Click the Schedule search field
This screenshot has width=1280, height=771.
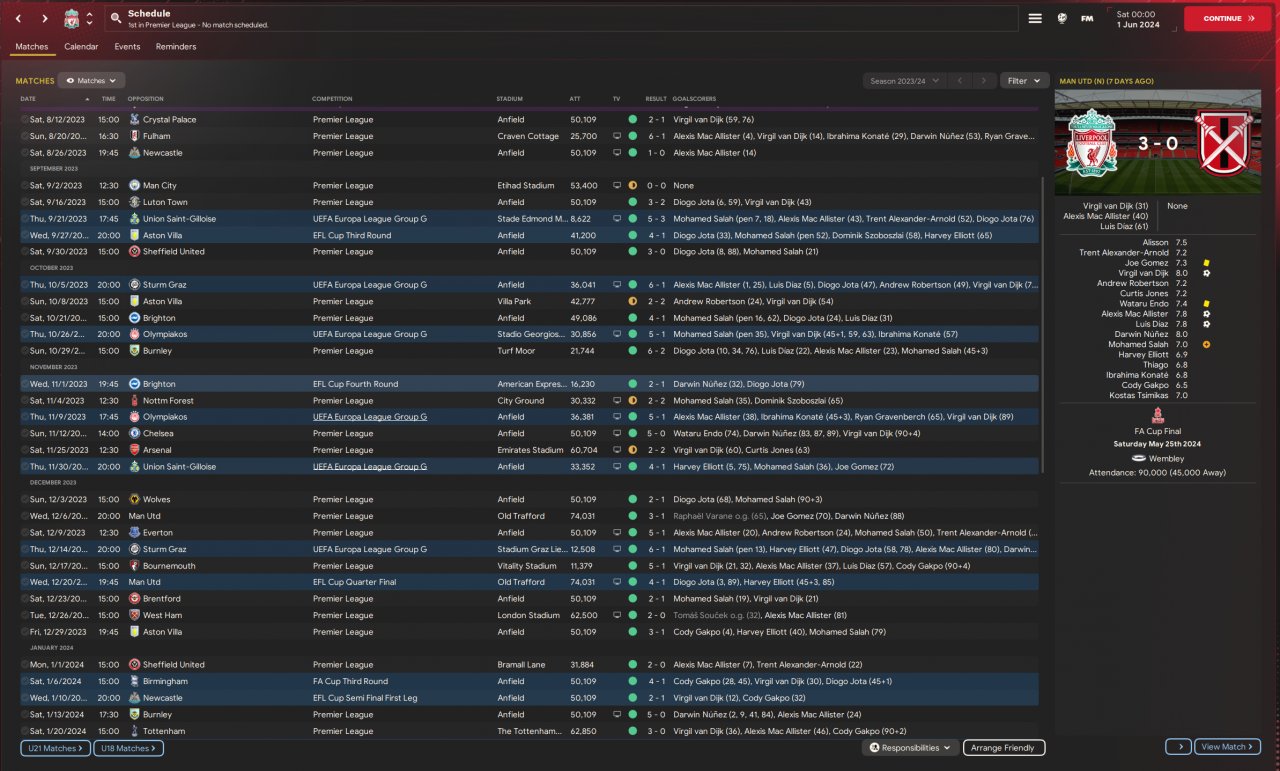pyautogui.click(x=563, y=18)
